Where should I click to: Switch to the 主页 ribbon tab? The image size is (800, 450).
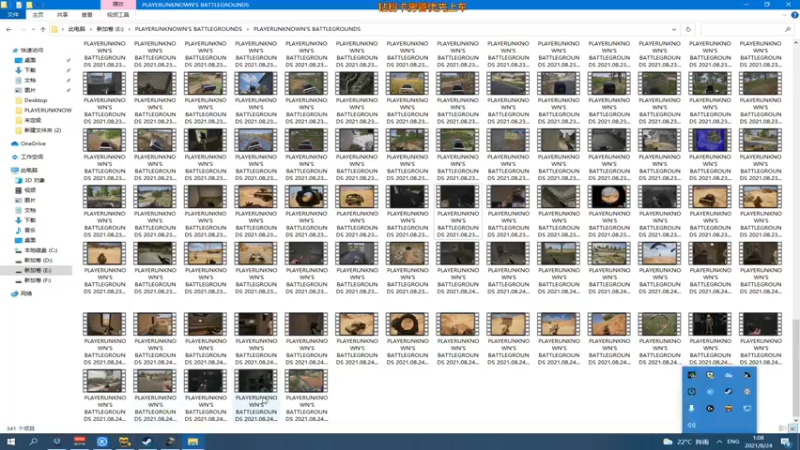pos(38,15)
